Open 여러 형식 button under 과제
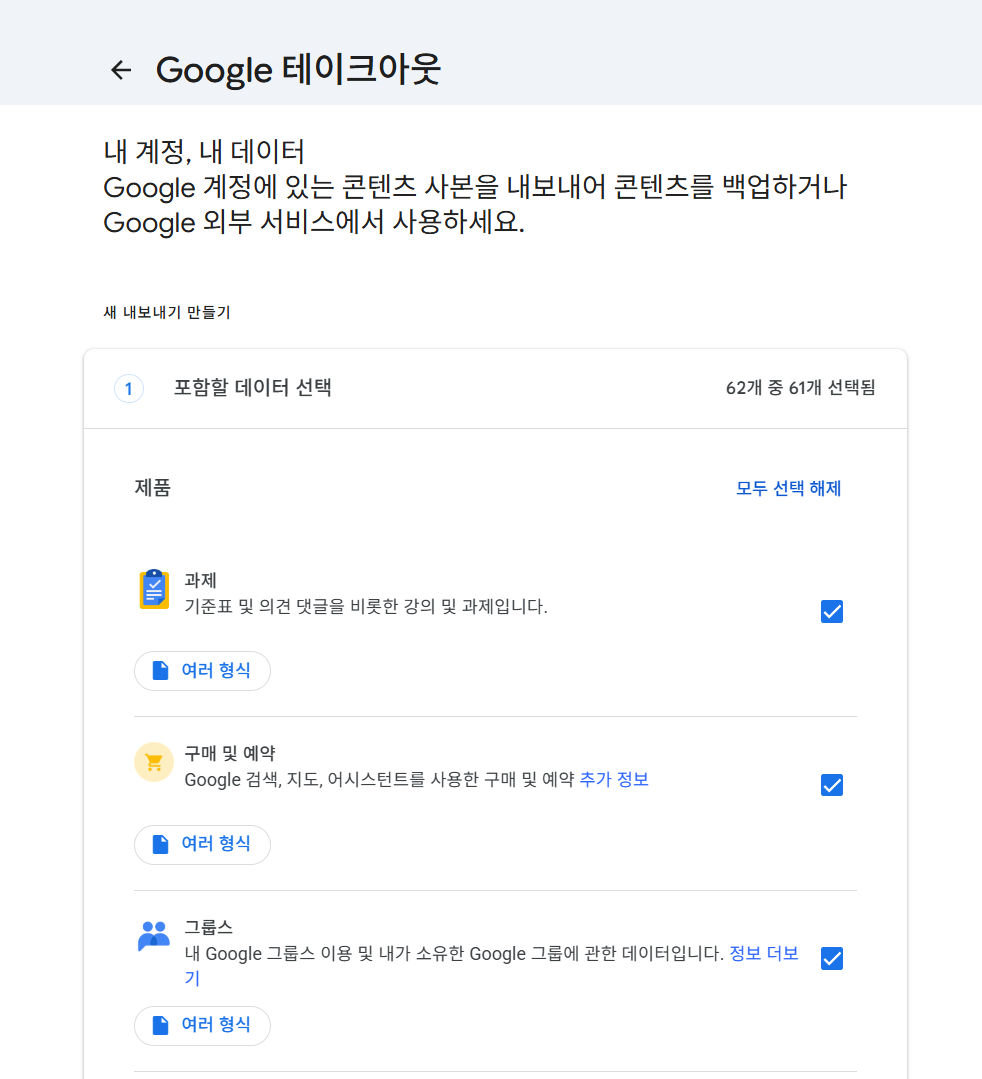The width and height of the screenshot is (982, 1079). [202, 671]
